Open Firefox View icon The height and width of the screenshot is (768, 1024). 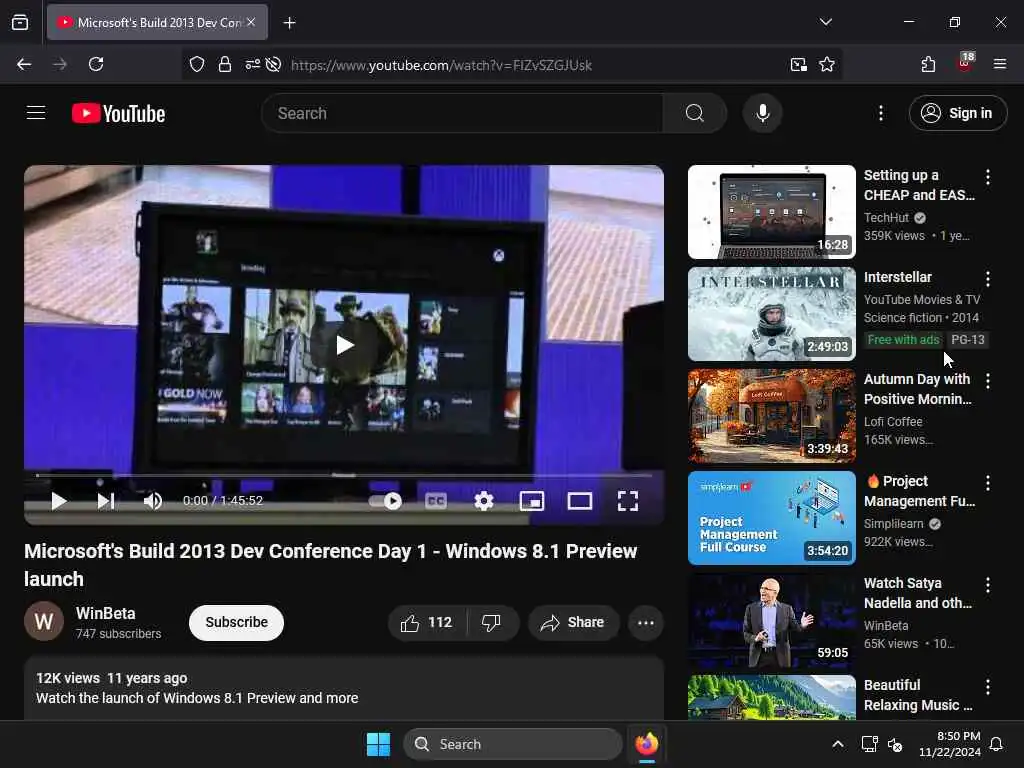(20, 22)
